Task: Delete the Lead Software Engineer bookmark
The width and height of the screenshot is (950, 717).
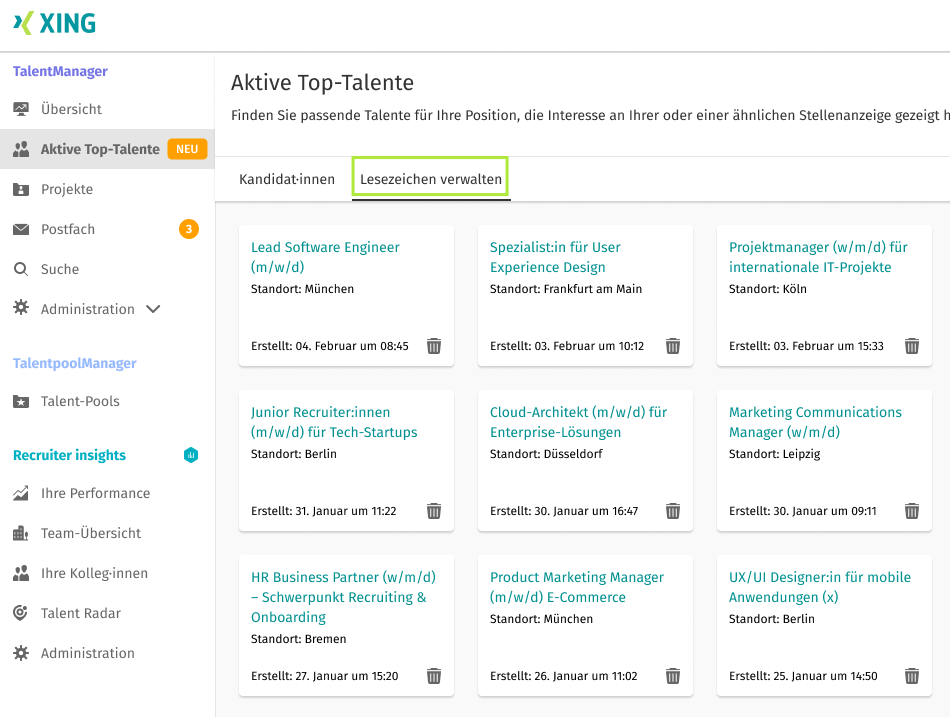Action: pyautogui.click(x=434, y=346)
